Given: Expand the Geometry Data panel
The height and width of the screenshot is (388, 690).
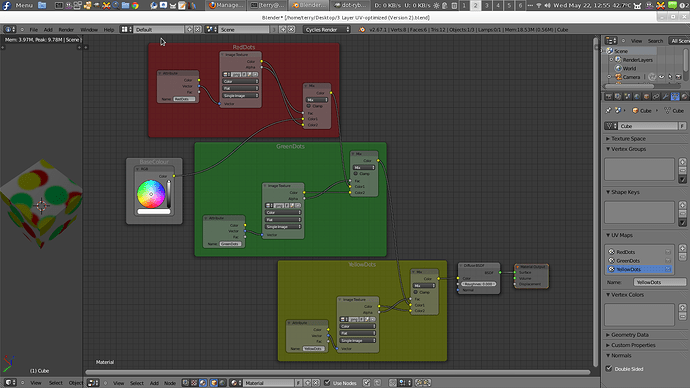Looking at the screenshot, I should (630, 335).
